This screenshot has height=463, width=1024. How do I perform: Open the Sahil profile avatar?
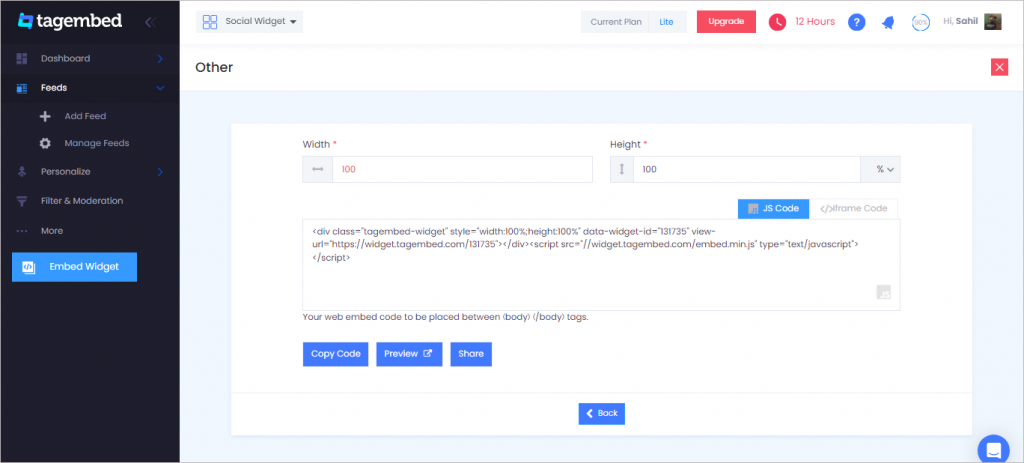[x=993, y=22]
